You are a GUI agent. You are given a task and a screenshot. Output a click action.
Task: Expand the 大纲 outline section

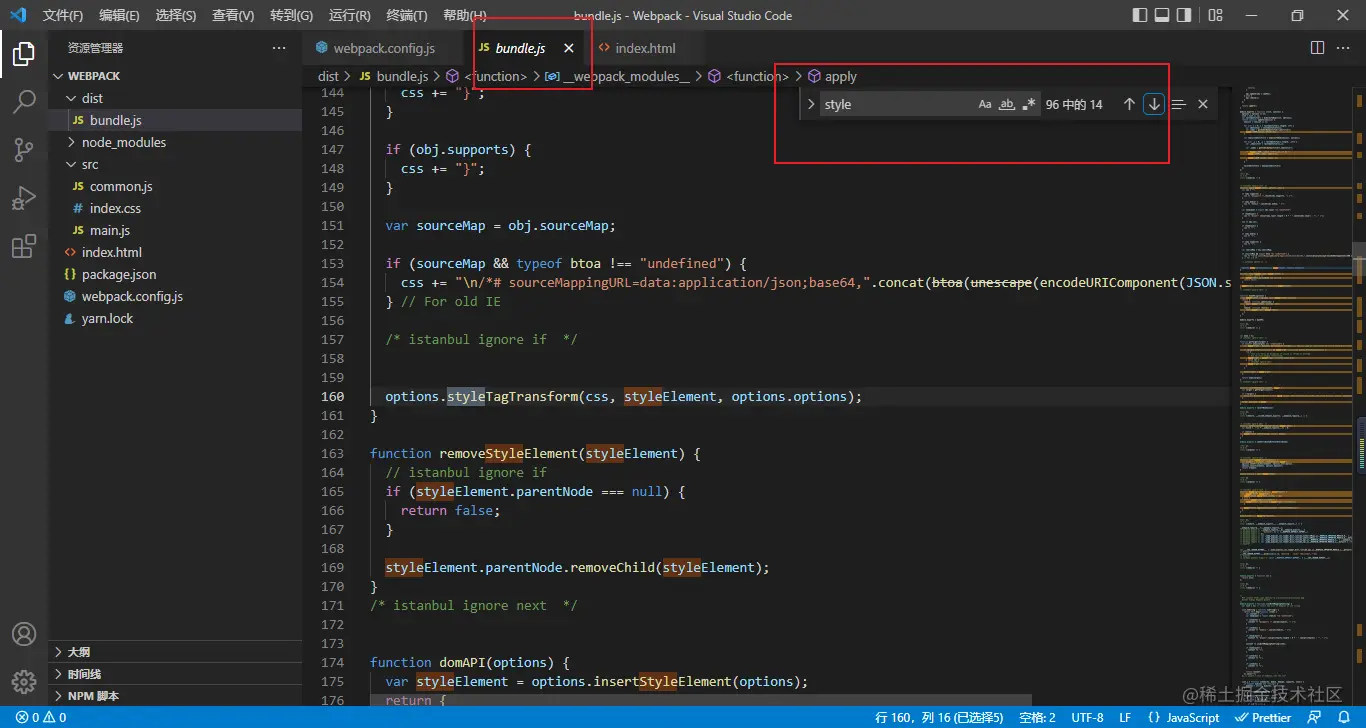click(x=175, y=652)
